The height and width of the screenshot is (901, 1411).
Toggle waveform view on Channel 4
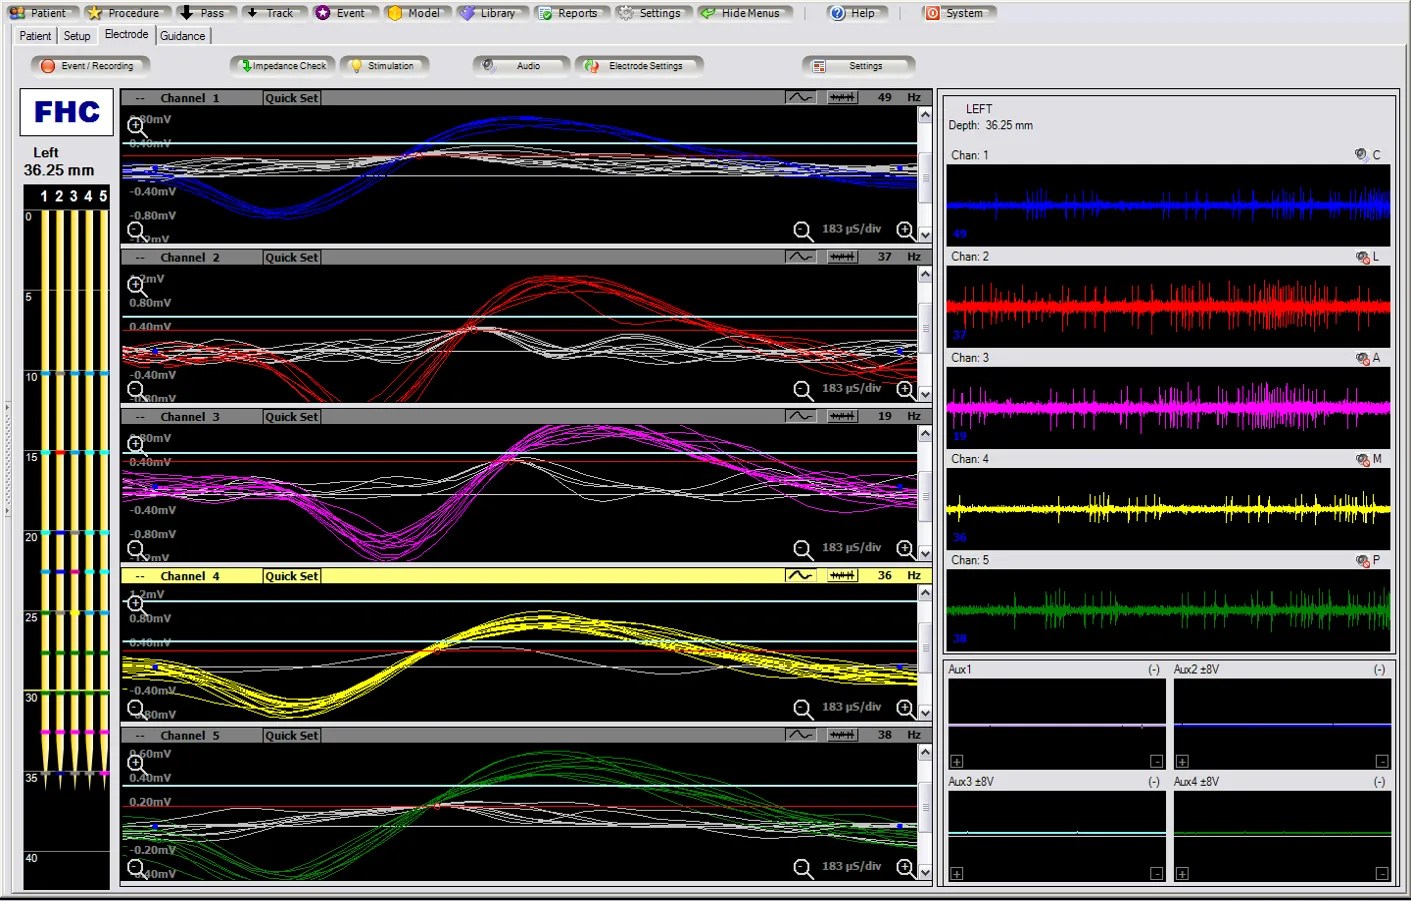tap(800, 575)
